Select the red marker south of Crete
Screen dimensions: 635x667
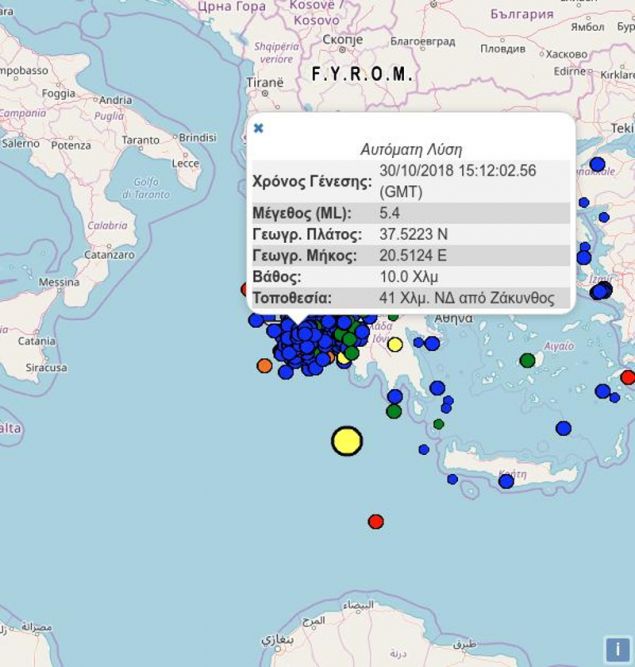(x=376, y=521)
